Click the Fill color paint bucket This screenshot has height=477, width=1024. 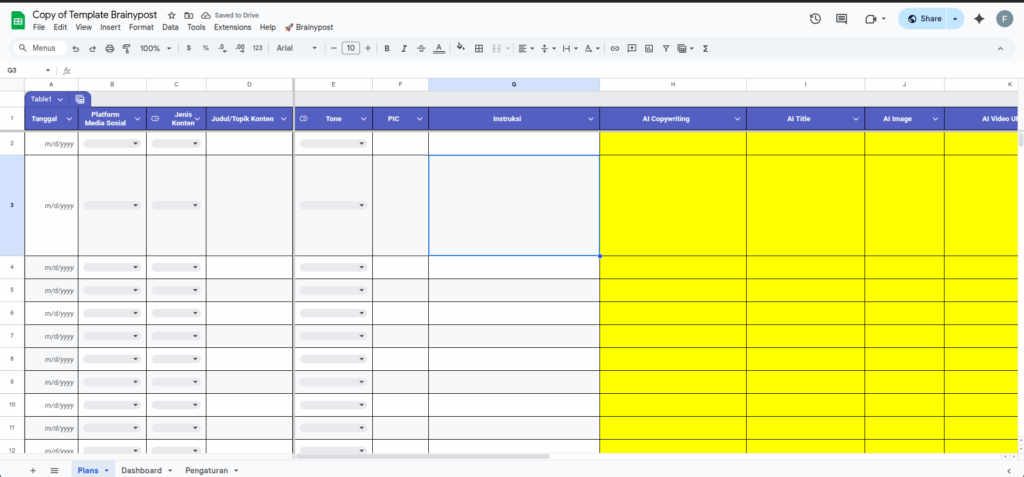pos(460,48)
